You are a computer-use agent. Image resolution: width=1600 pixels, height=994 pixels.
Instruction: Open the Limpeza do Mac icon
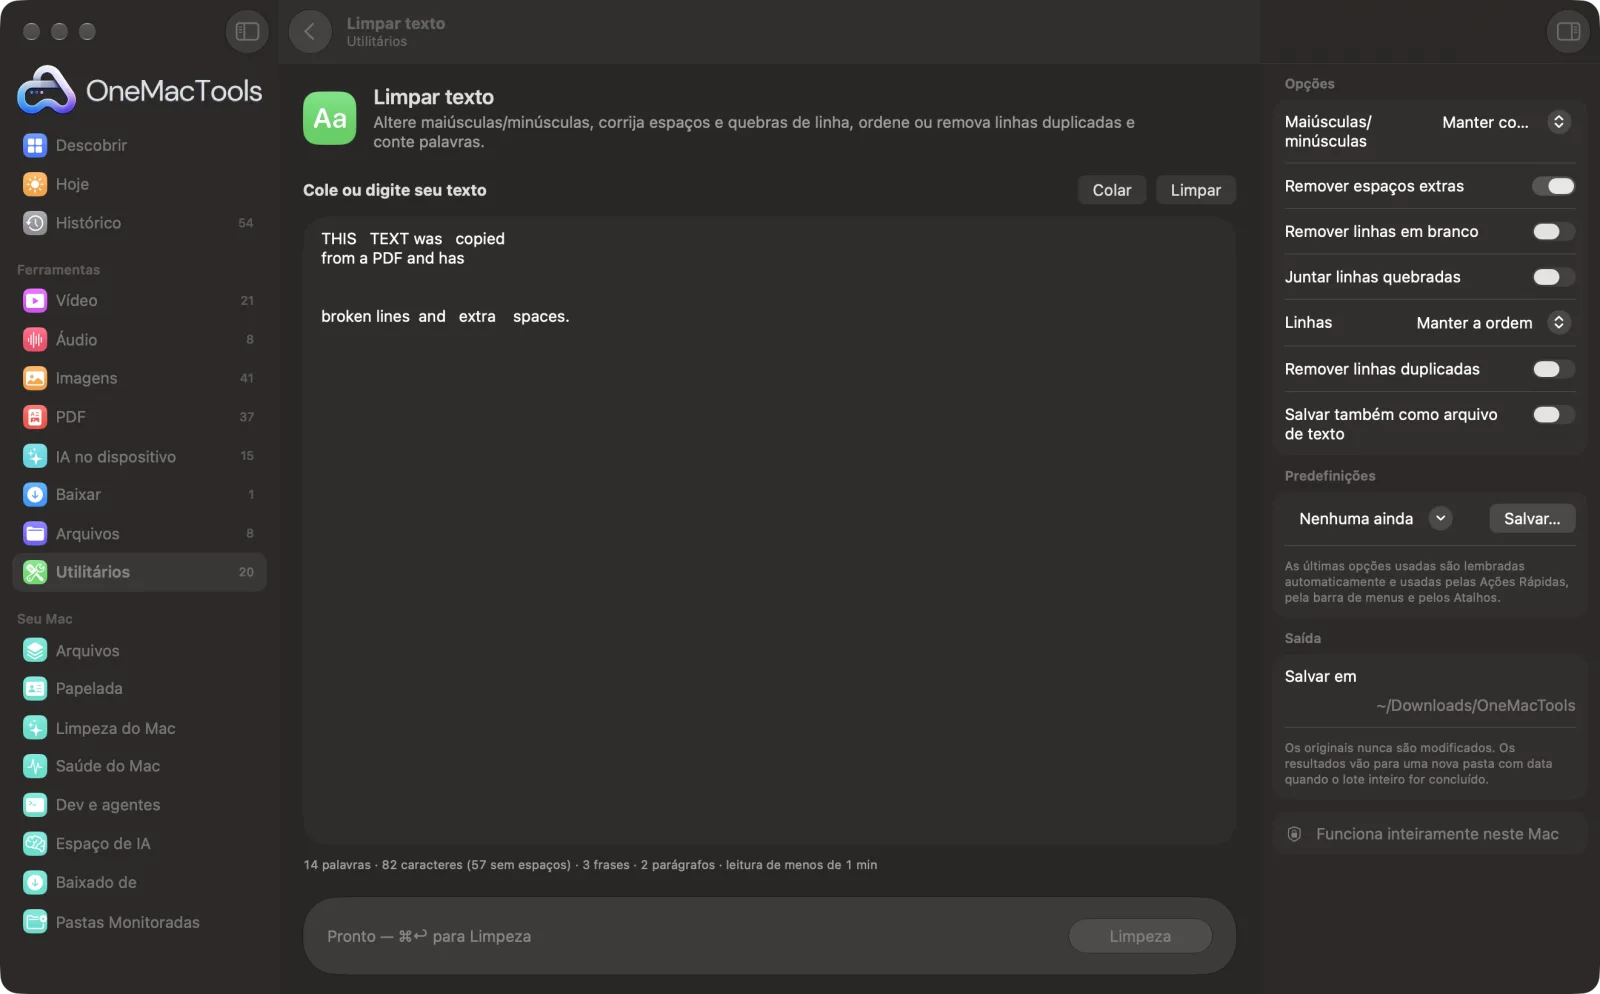35,728
